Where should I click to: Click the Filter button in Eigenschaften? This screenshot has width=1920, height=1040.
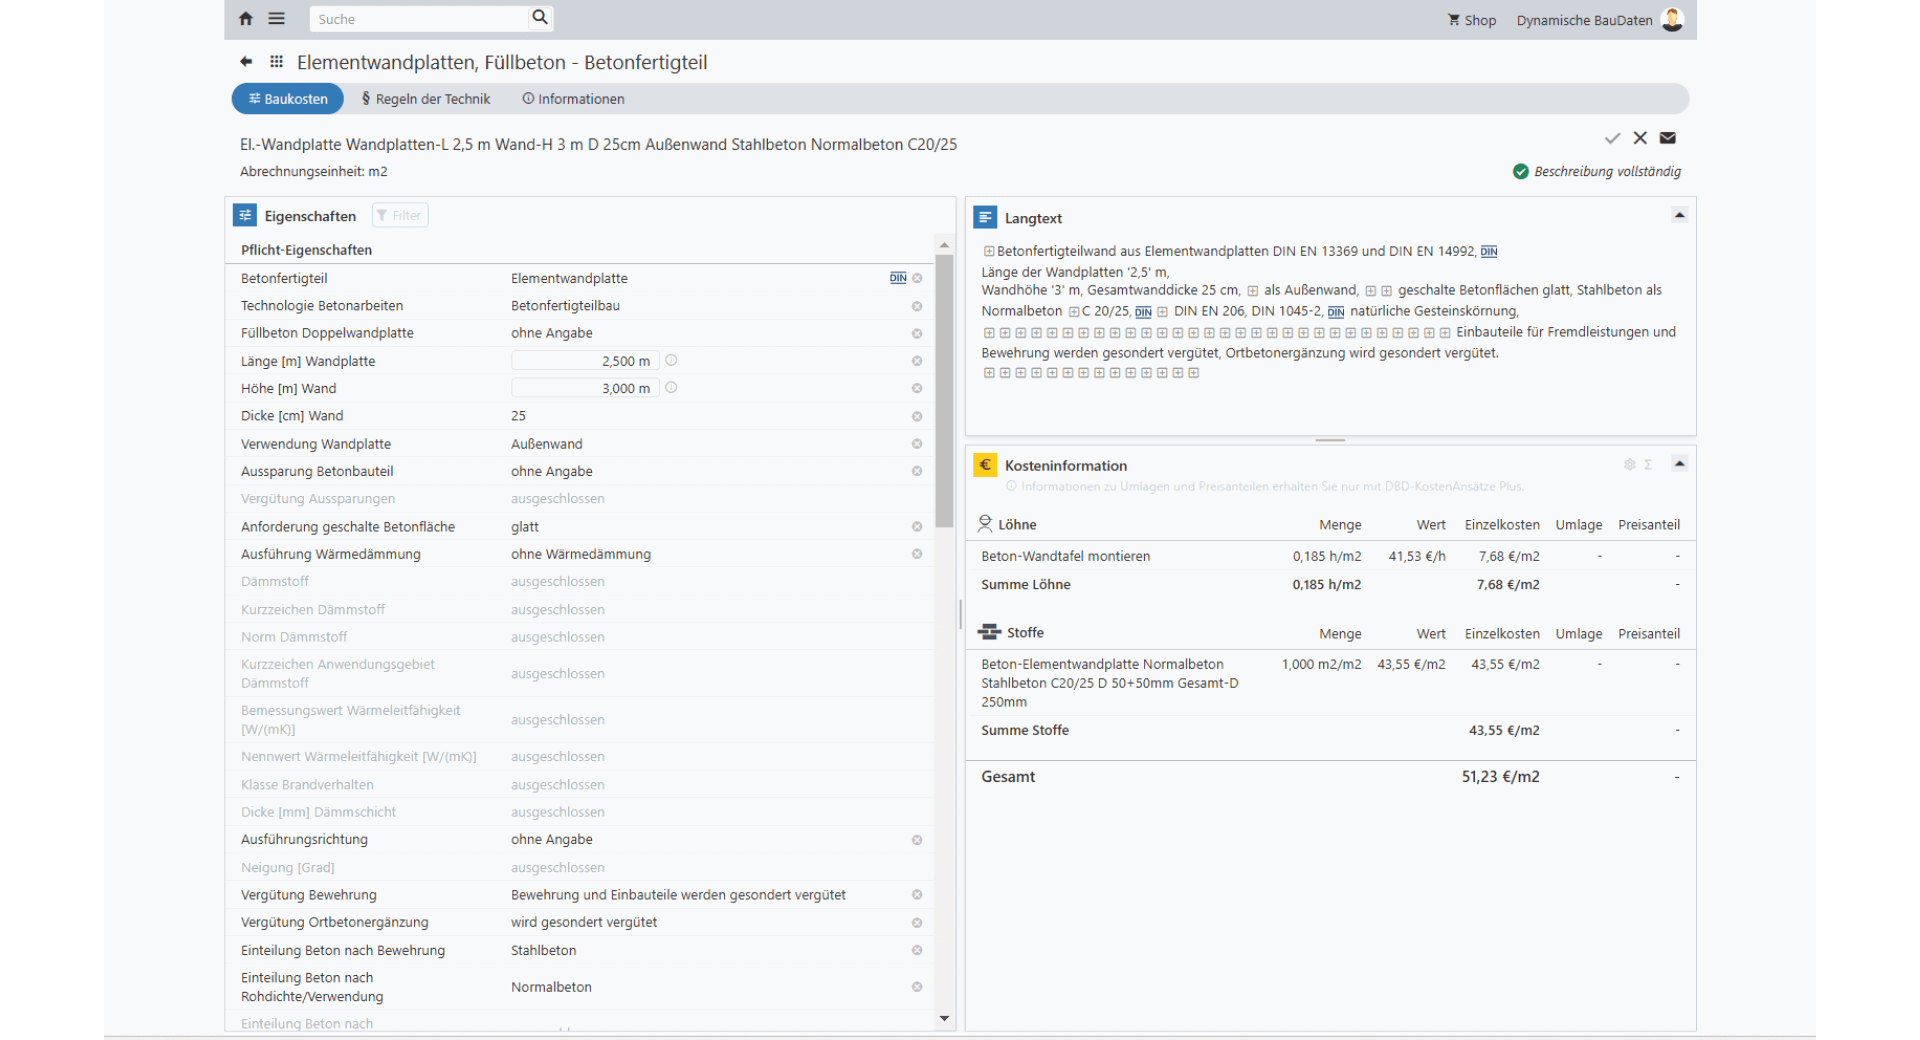400,216
